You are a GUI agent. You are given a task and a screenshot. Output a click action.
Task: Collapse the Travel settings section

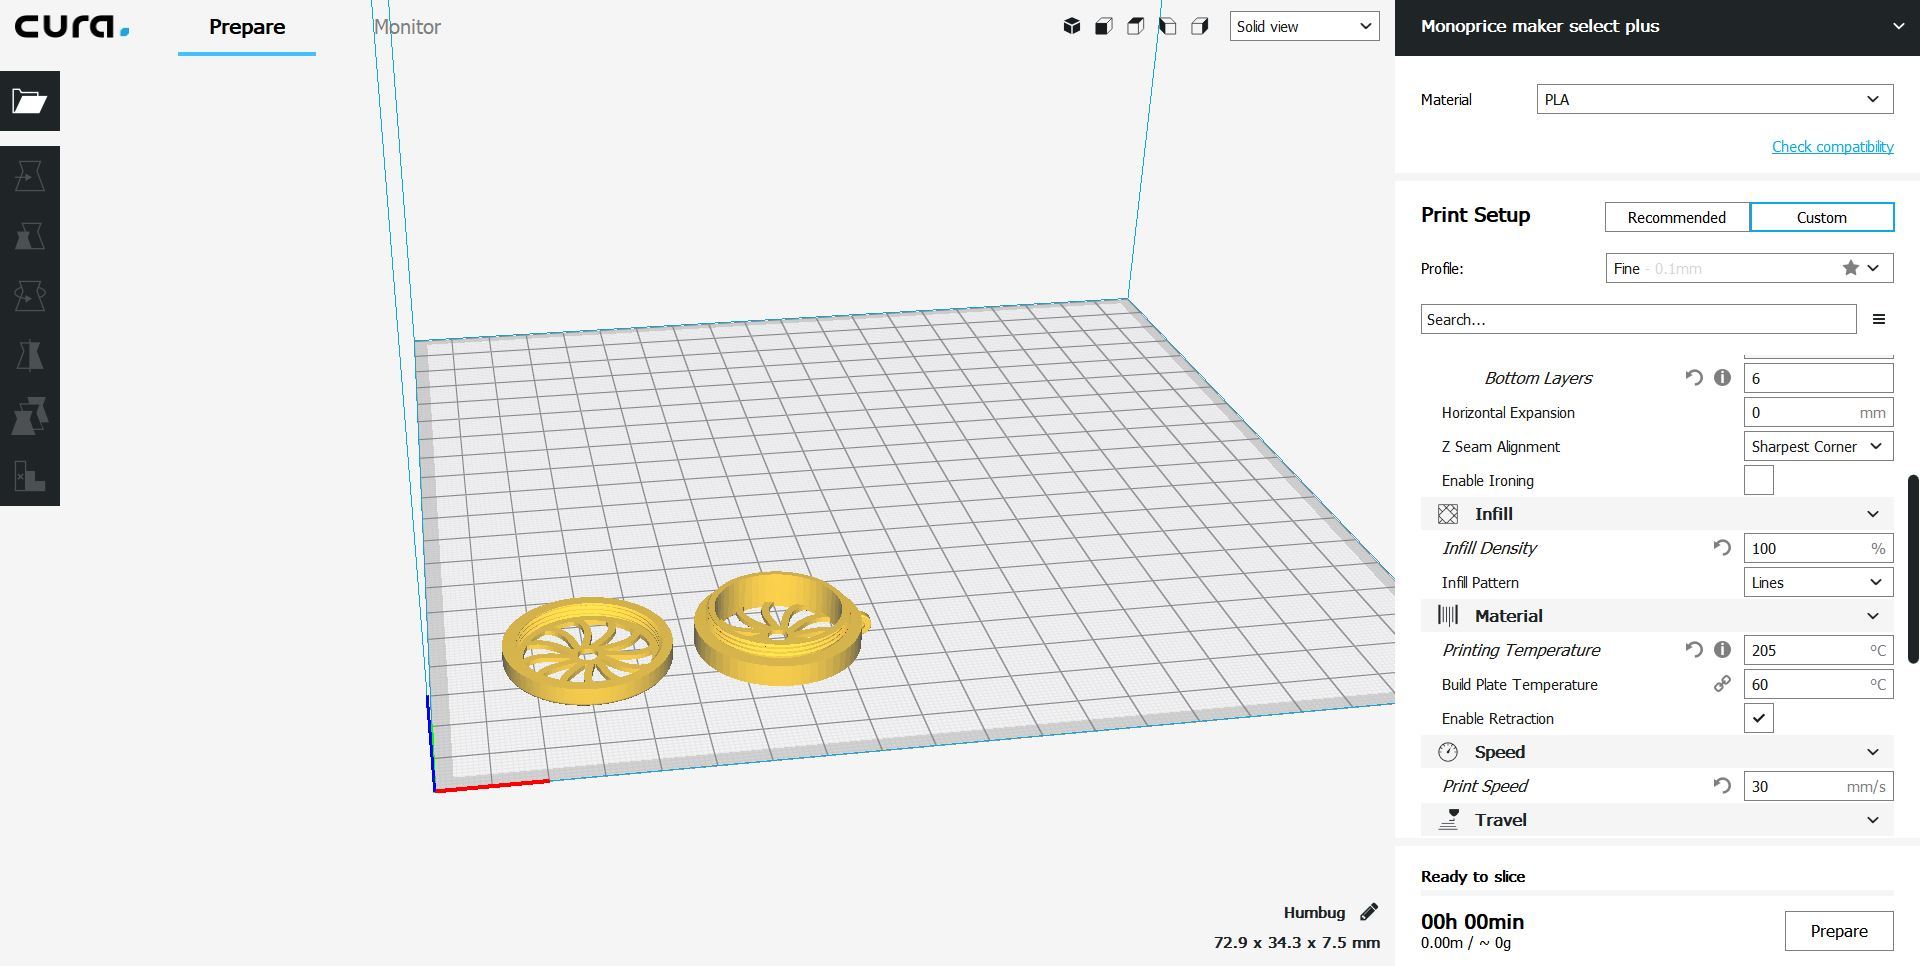(x=1657, y=820)
